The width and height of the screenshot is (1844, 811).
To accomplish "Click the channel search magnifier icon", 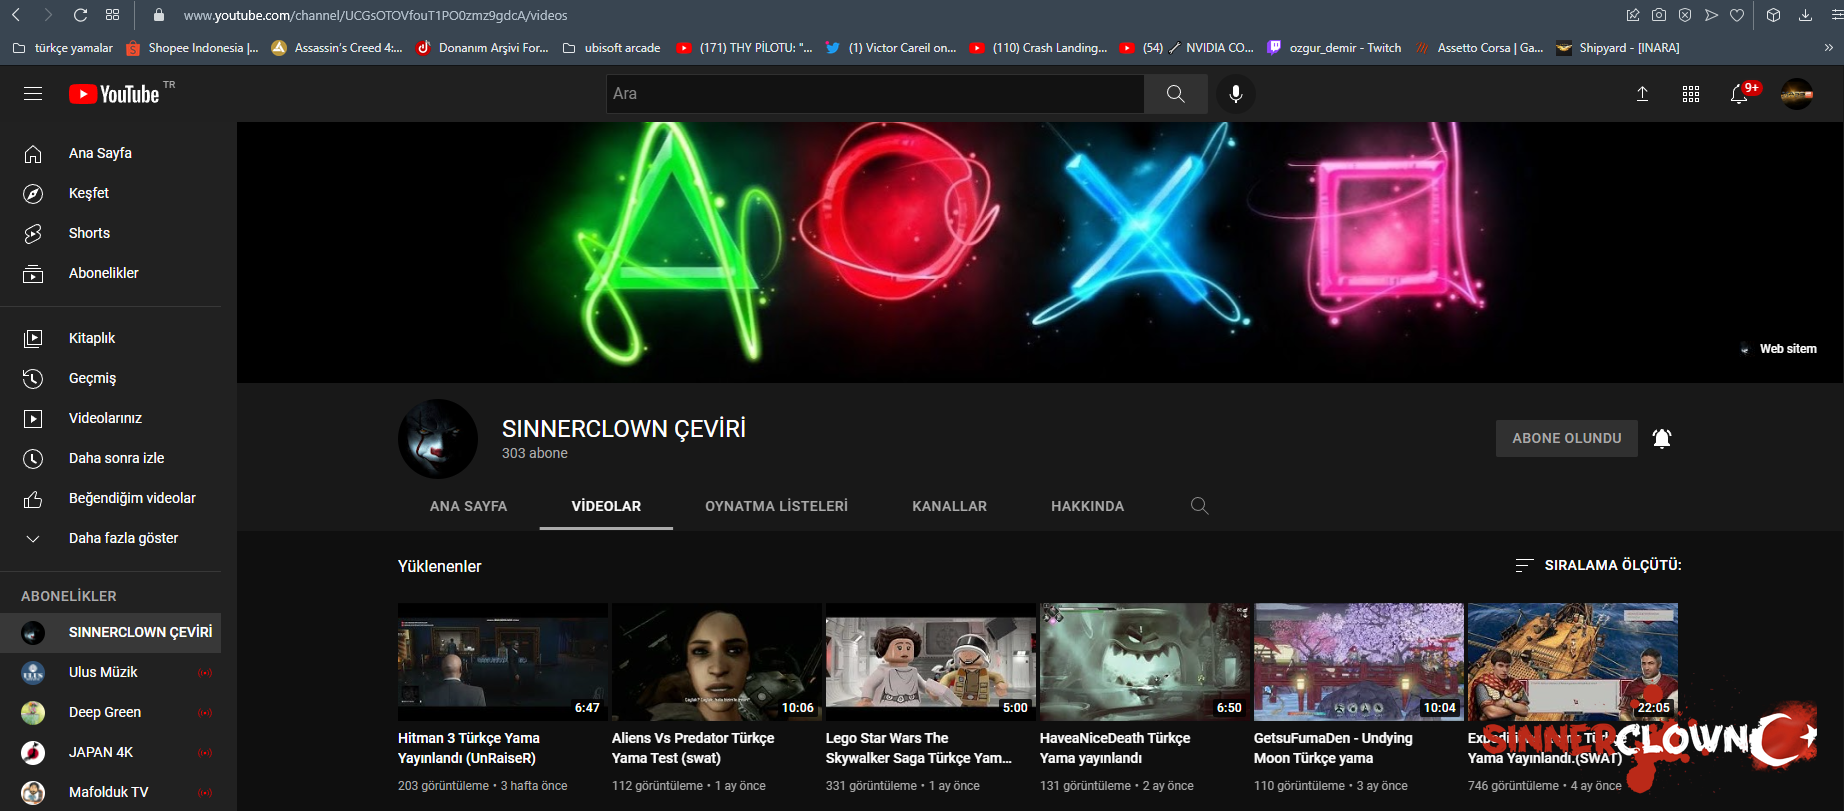I will pos(1200,506).
